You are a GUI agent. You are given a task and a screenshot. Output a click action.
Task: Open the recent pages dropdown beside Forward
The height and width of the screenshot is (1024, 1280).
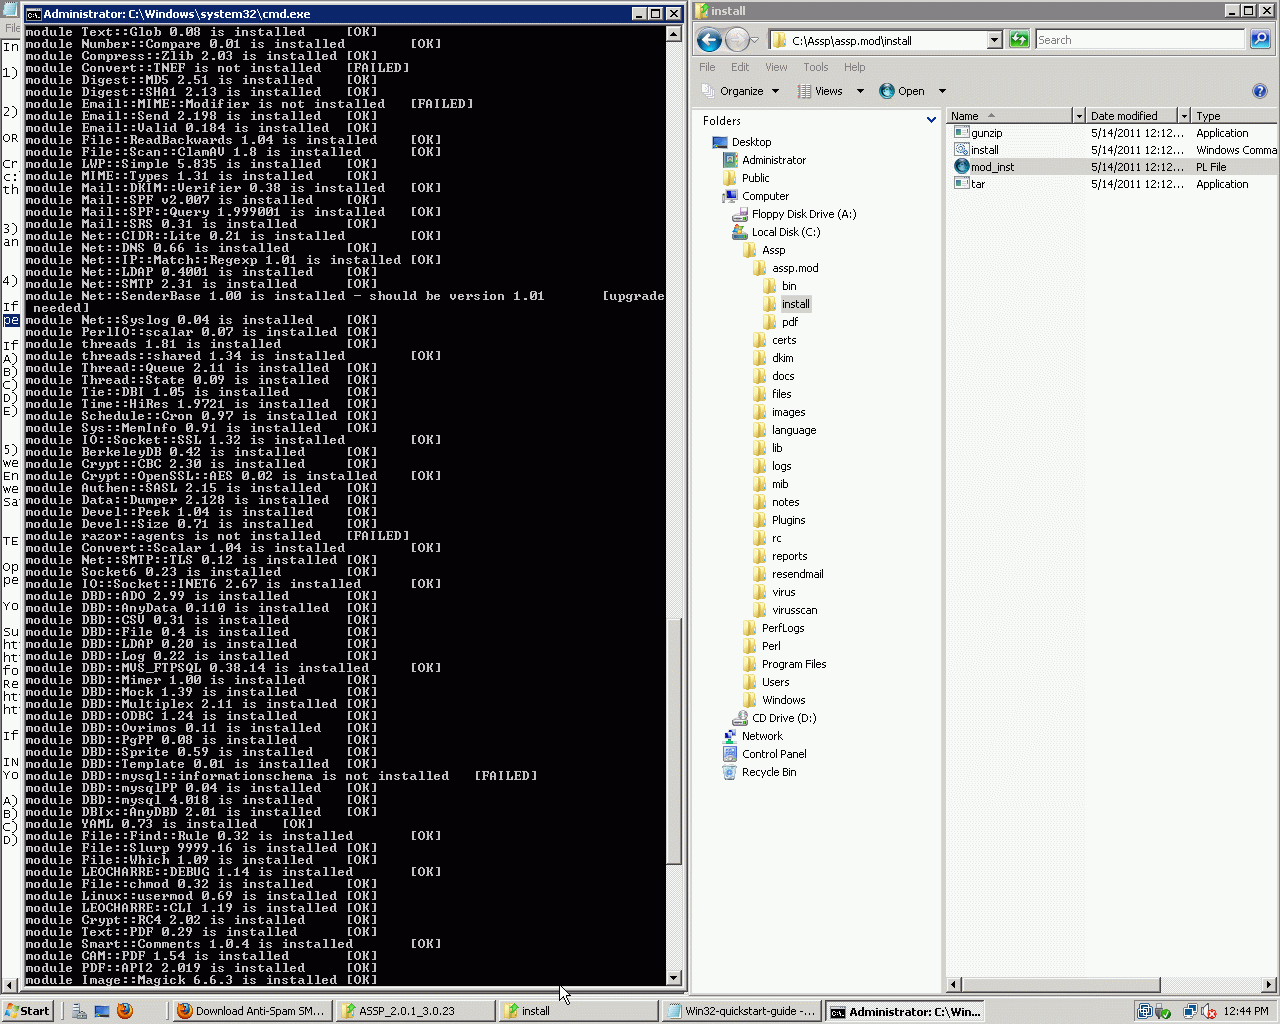[755, 41]
